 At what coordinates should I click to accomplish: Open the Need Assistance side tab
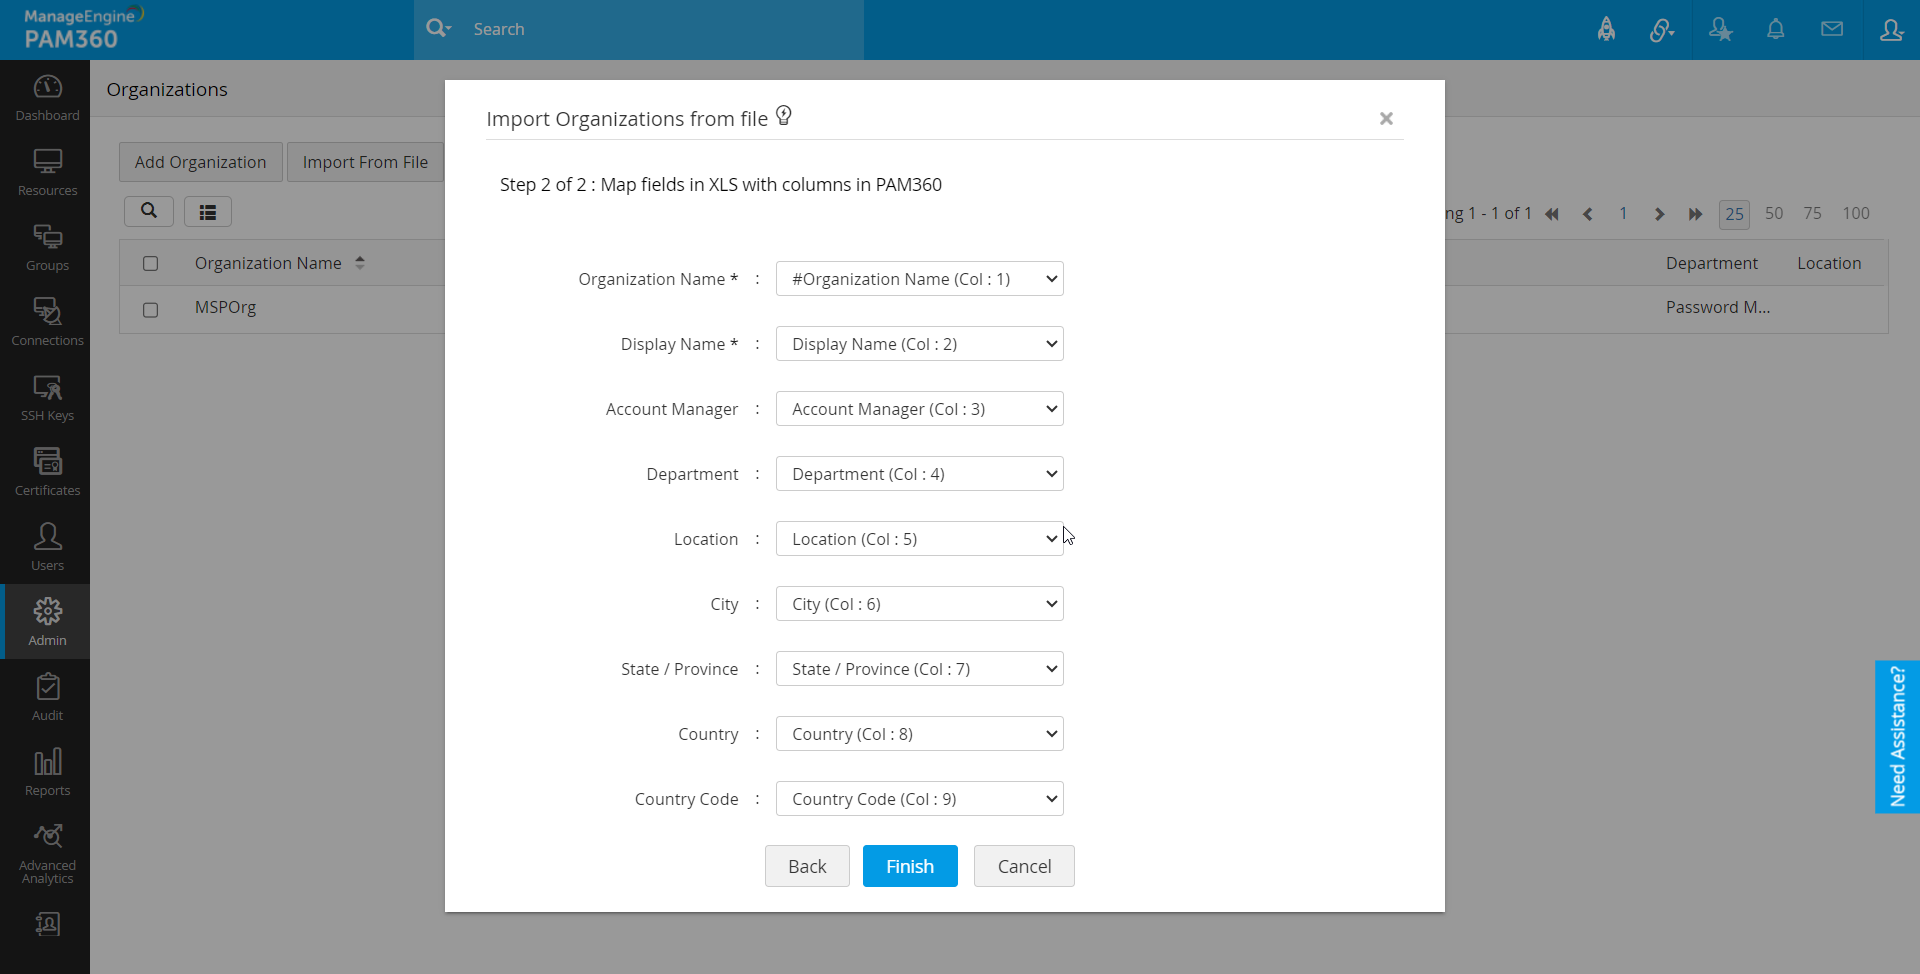(1897, 736)
